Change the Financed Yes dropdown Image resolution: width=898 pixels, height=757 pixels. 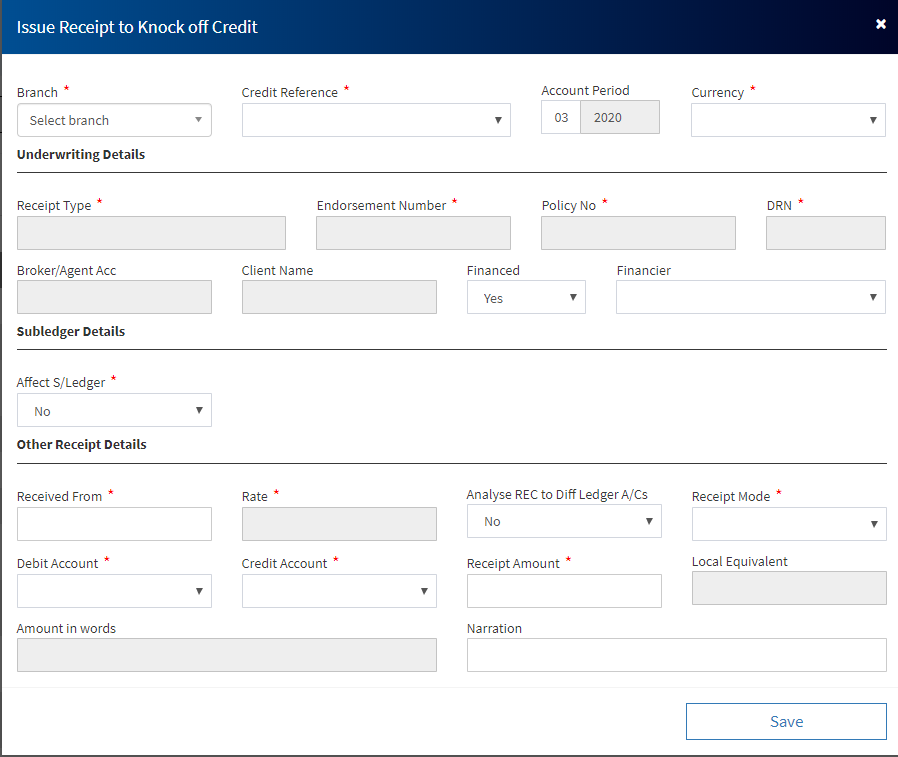526,298
